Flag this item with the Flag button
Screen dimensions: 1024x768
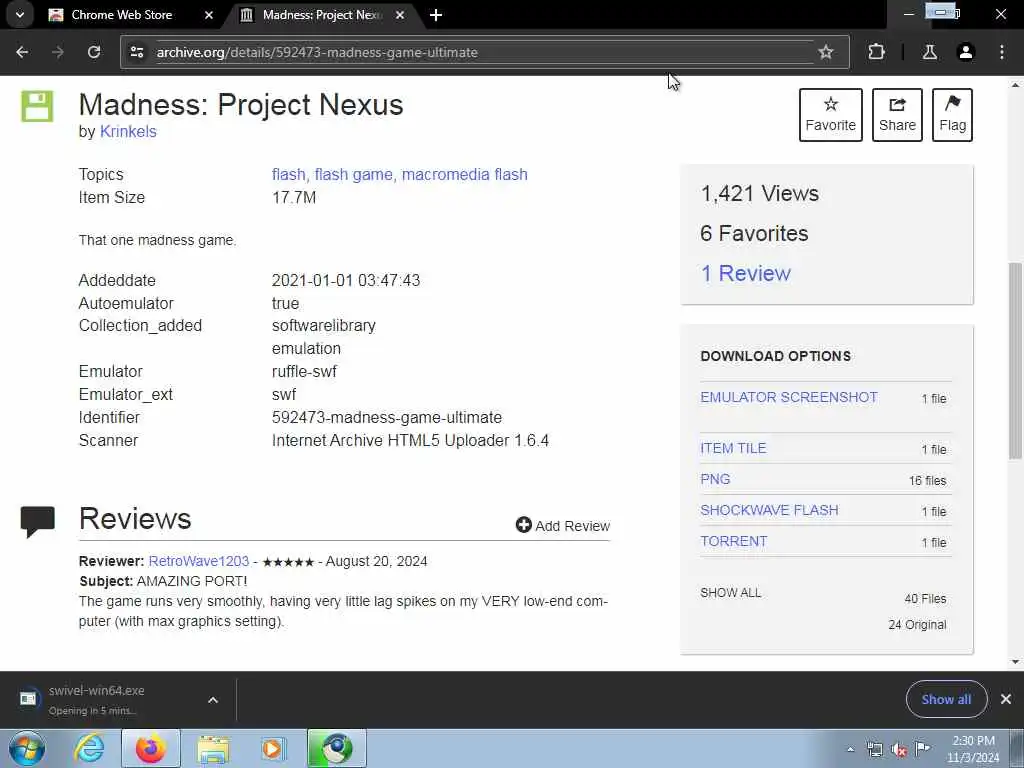pyautogui.click(x=952, y=115)
